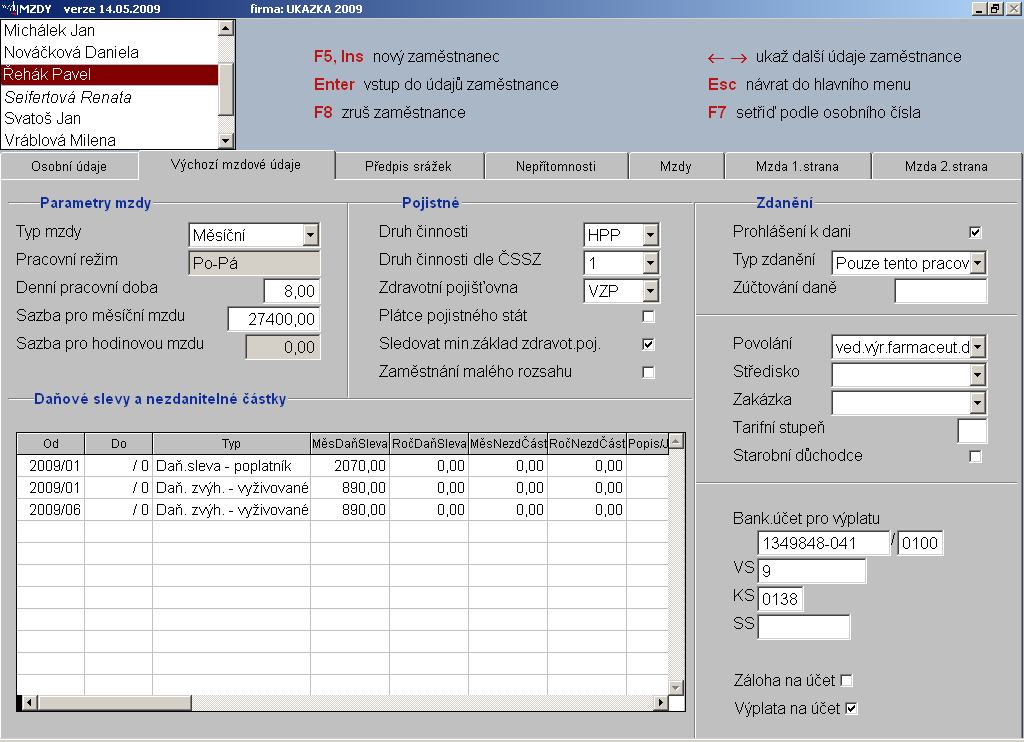Click the Od column header
1024x742 pixels.
(x=51, y=444)
